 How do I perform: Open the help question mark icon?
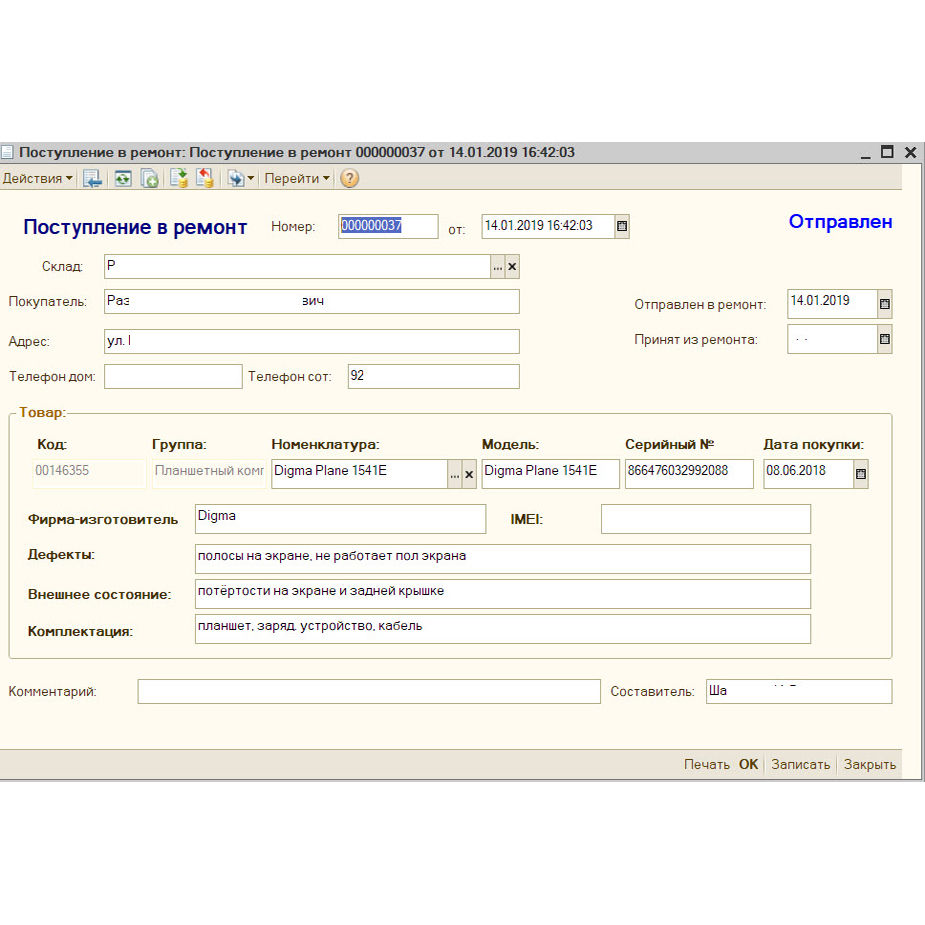(349, 178)
